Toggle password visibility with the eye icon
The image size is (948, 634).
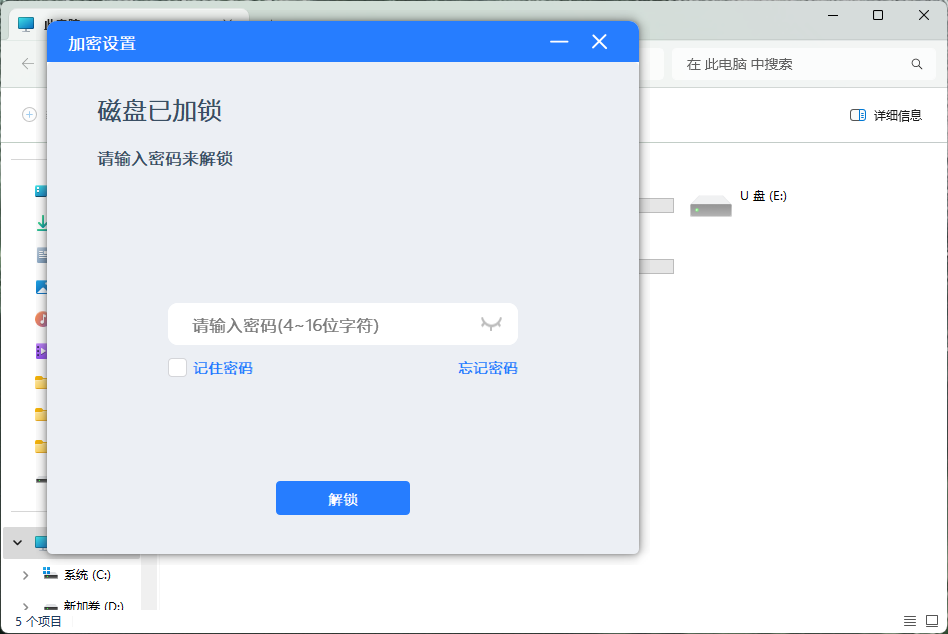click(x=490, y=323)
